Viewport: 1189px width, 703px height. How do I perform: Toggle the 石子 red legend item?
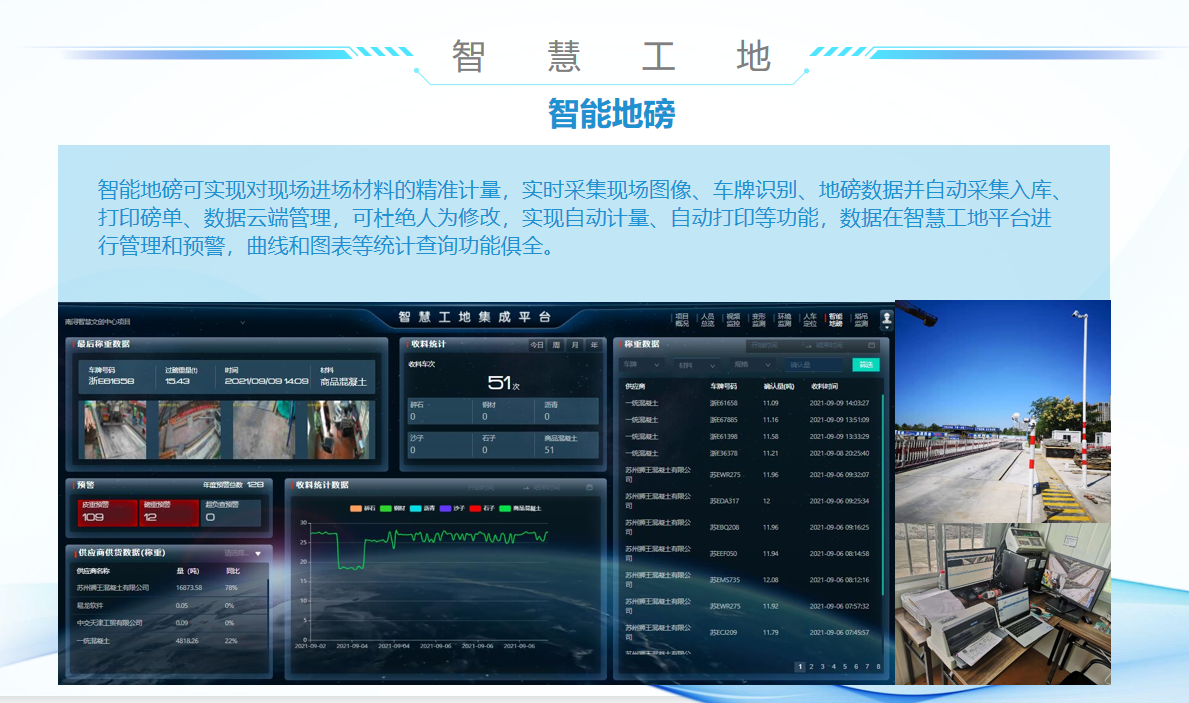click(x=482, y=508)
